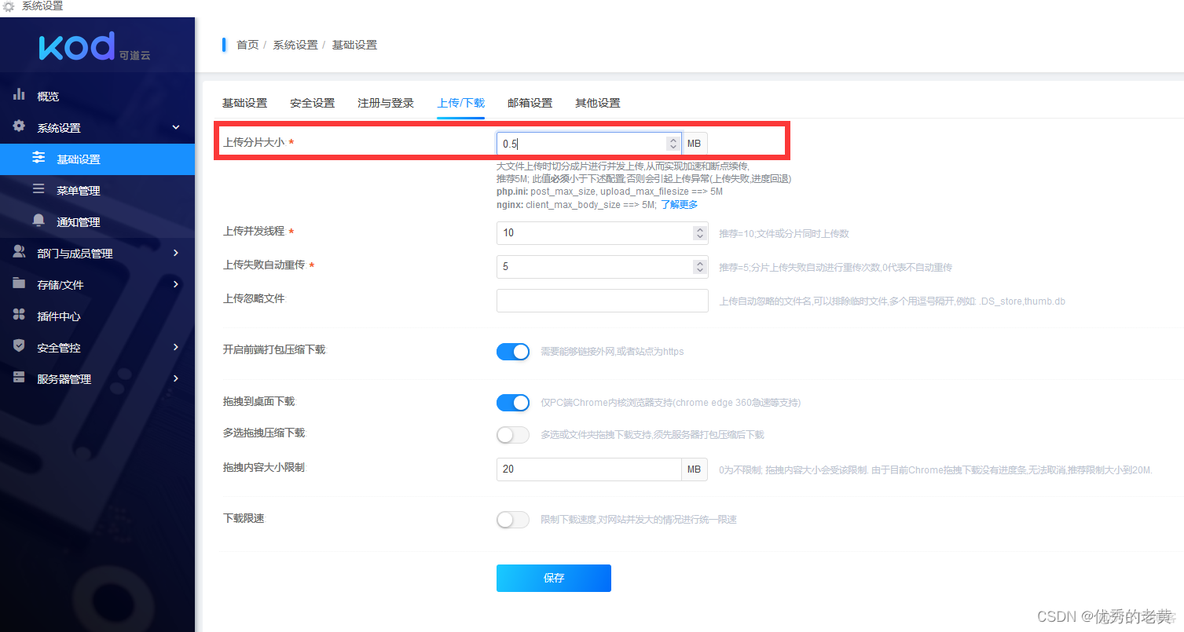Screen dimensions: 1184x632
Task: Expand 存储/文件 chevron
Action: pyautogui.click(x=176, y=285)
